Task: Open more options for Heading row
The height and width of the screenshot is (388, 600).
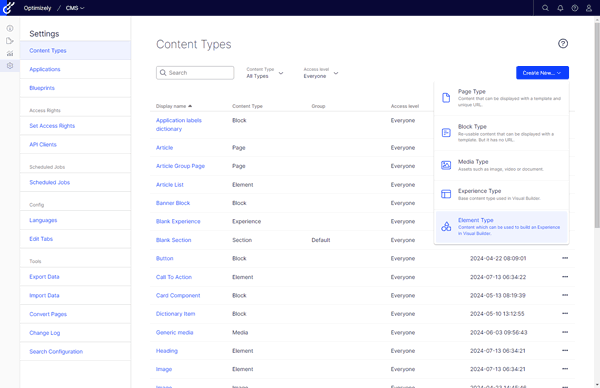Action: coord(565,351)
